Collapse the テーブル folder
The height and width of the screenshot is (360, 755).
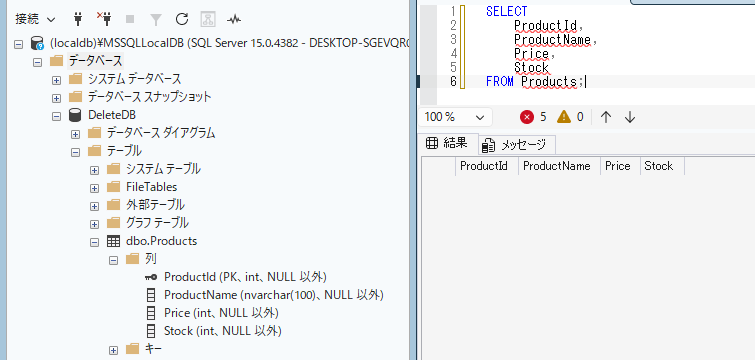coord(75,152)
